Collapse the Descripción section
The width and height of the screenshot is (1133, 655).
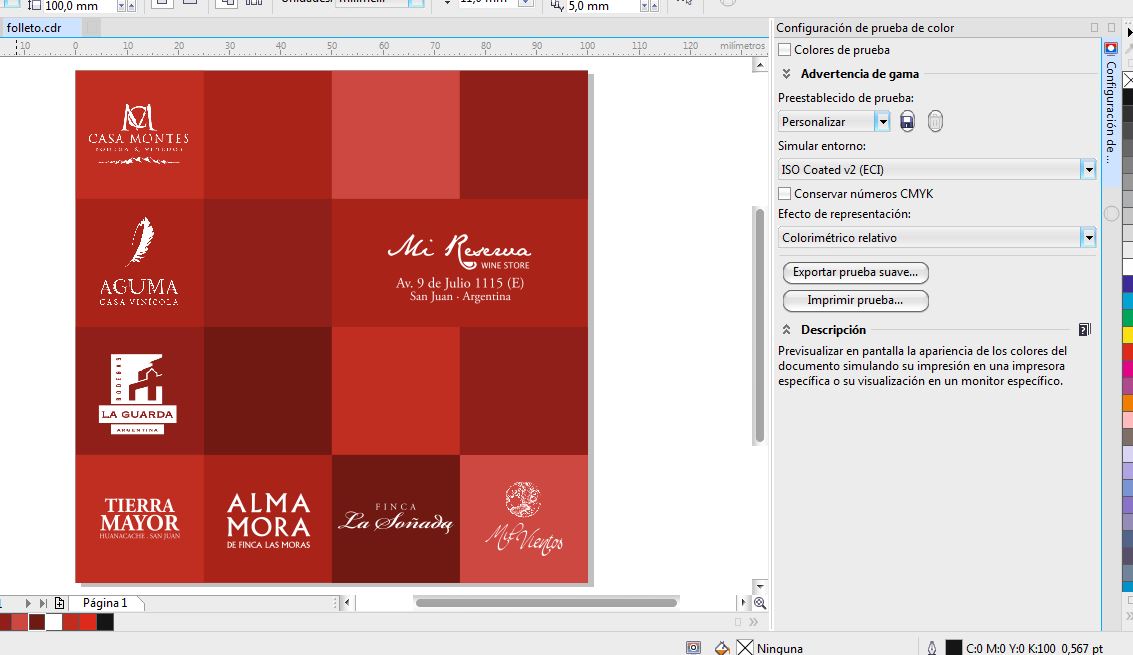786,330
